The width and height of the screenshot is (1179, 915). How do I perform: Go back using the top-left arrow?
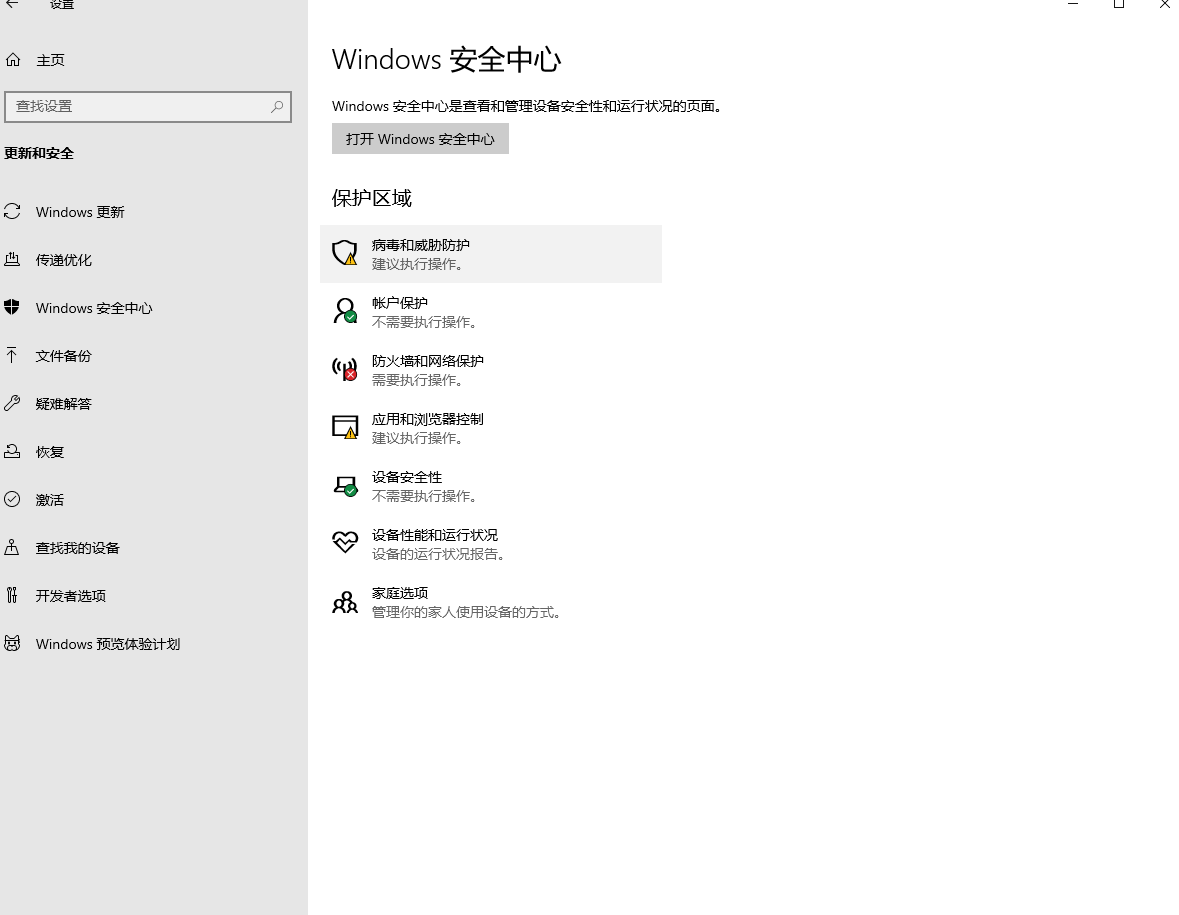point(13,5)
